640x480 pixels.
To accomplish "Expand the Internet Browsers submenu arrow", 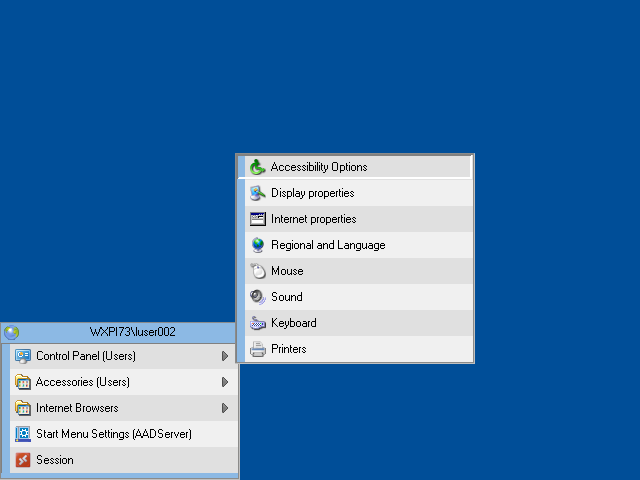I will (x=225, y=408).
